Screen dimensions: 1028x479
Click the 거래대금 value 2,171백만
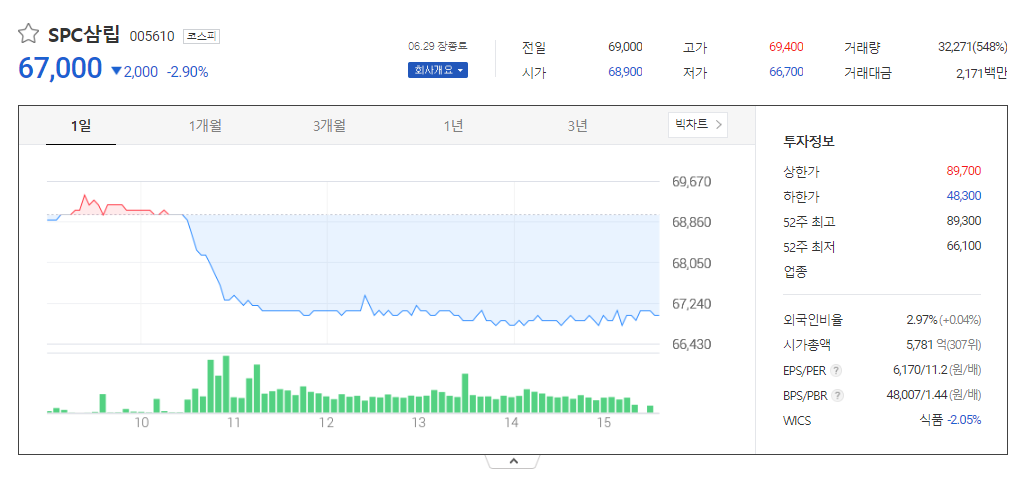pyautogui.click(x=981, y=73)
